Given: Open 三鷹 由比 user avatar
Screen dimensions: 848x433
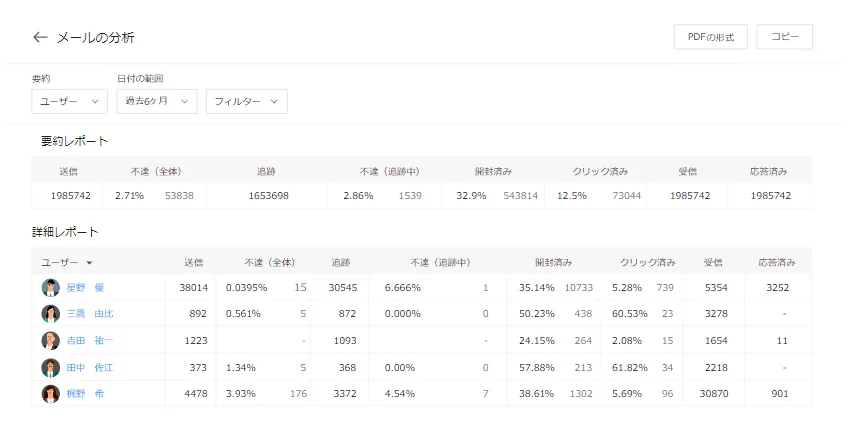Looking at the screenshot, I should tap(51, 314).
